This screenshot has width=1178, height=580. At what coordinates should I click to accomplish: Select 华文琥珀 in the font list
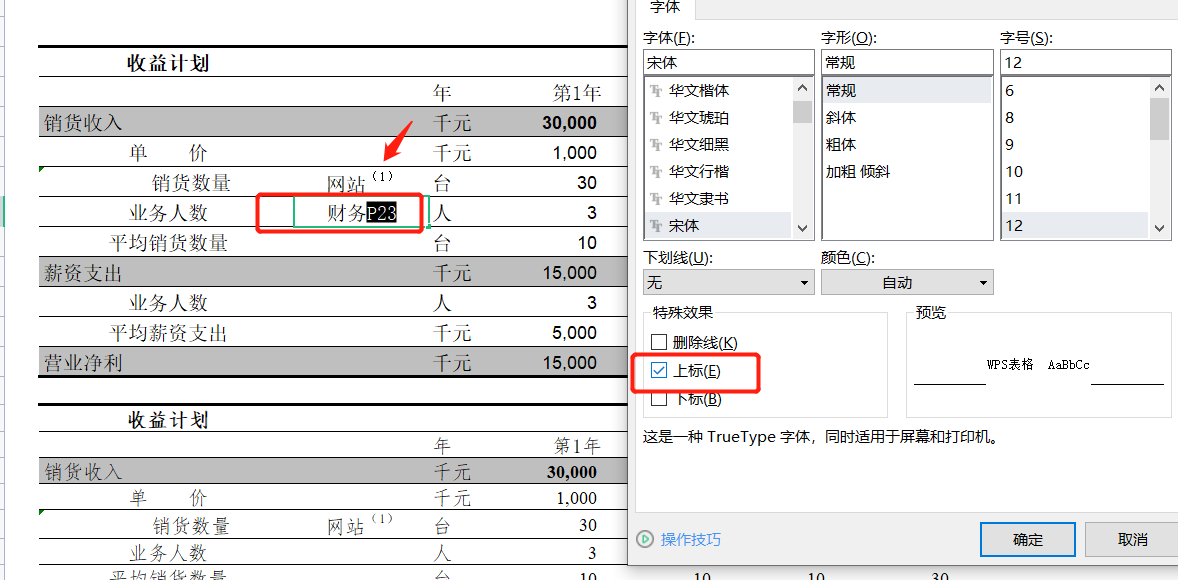pos(699,118)
